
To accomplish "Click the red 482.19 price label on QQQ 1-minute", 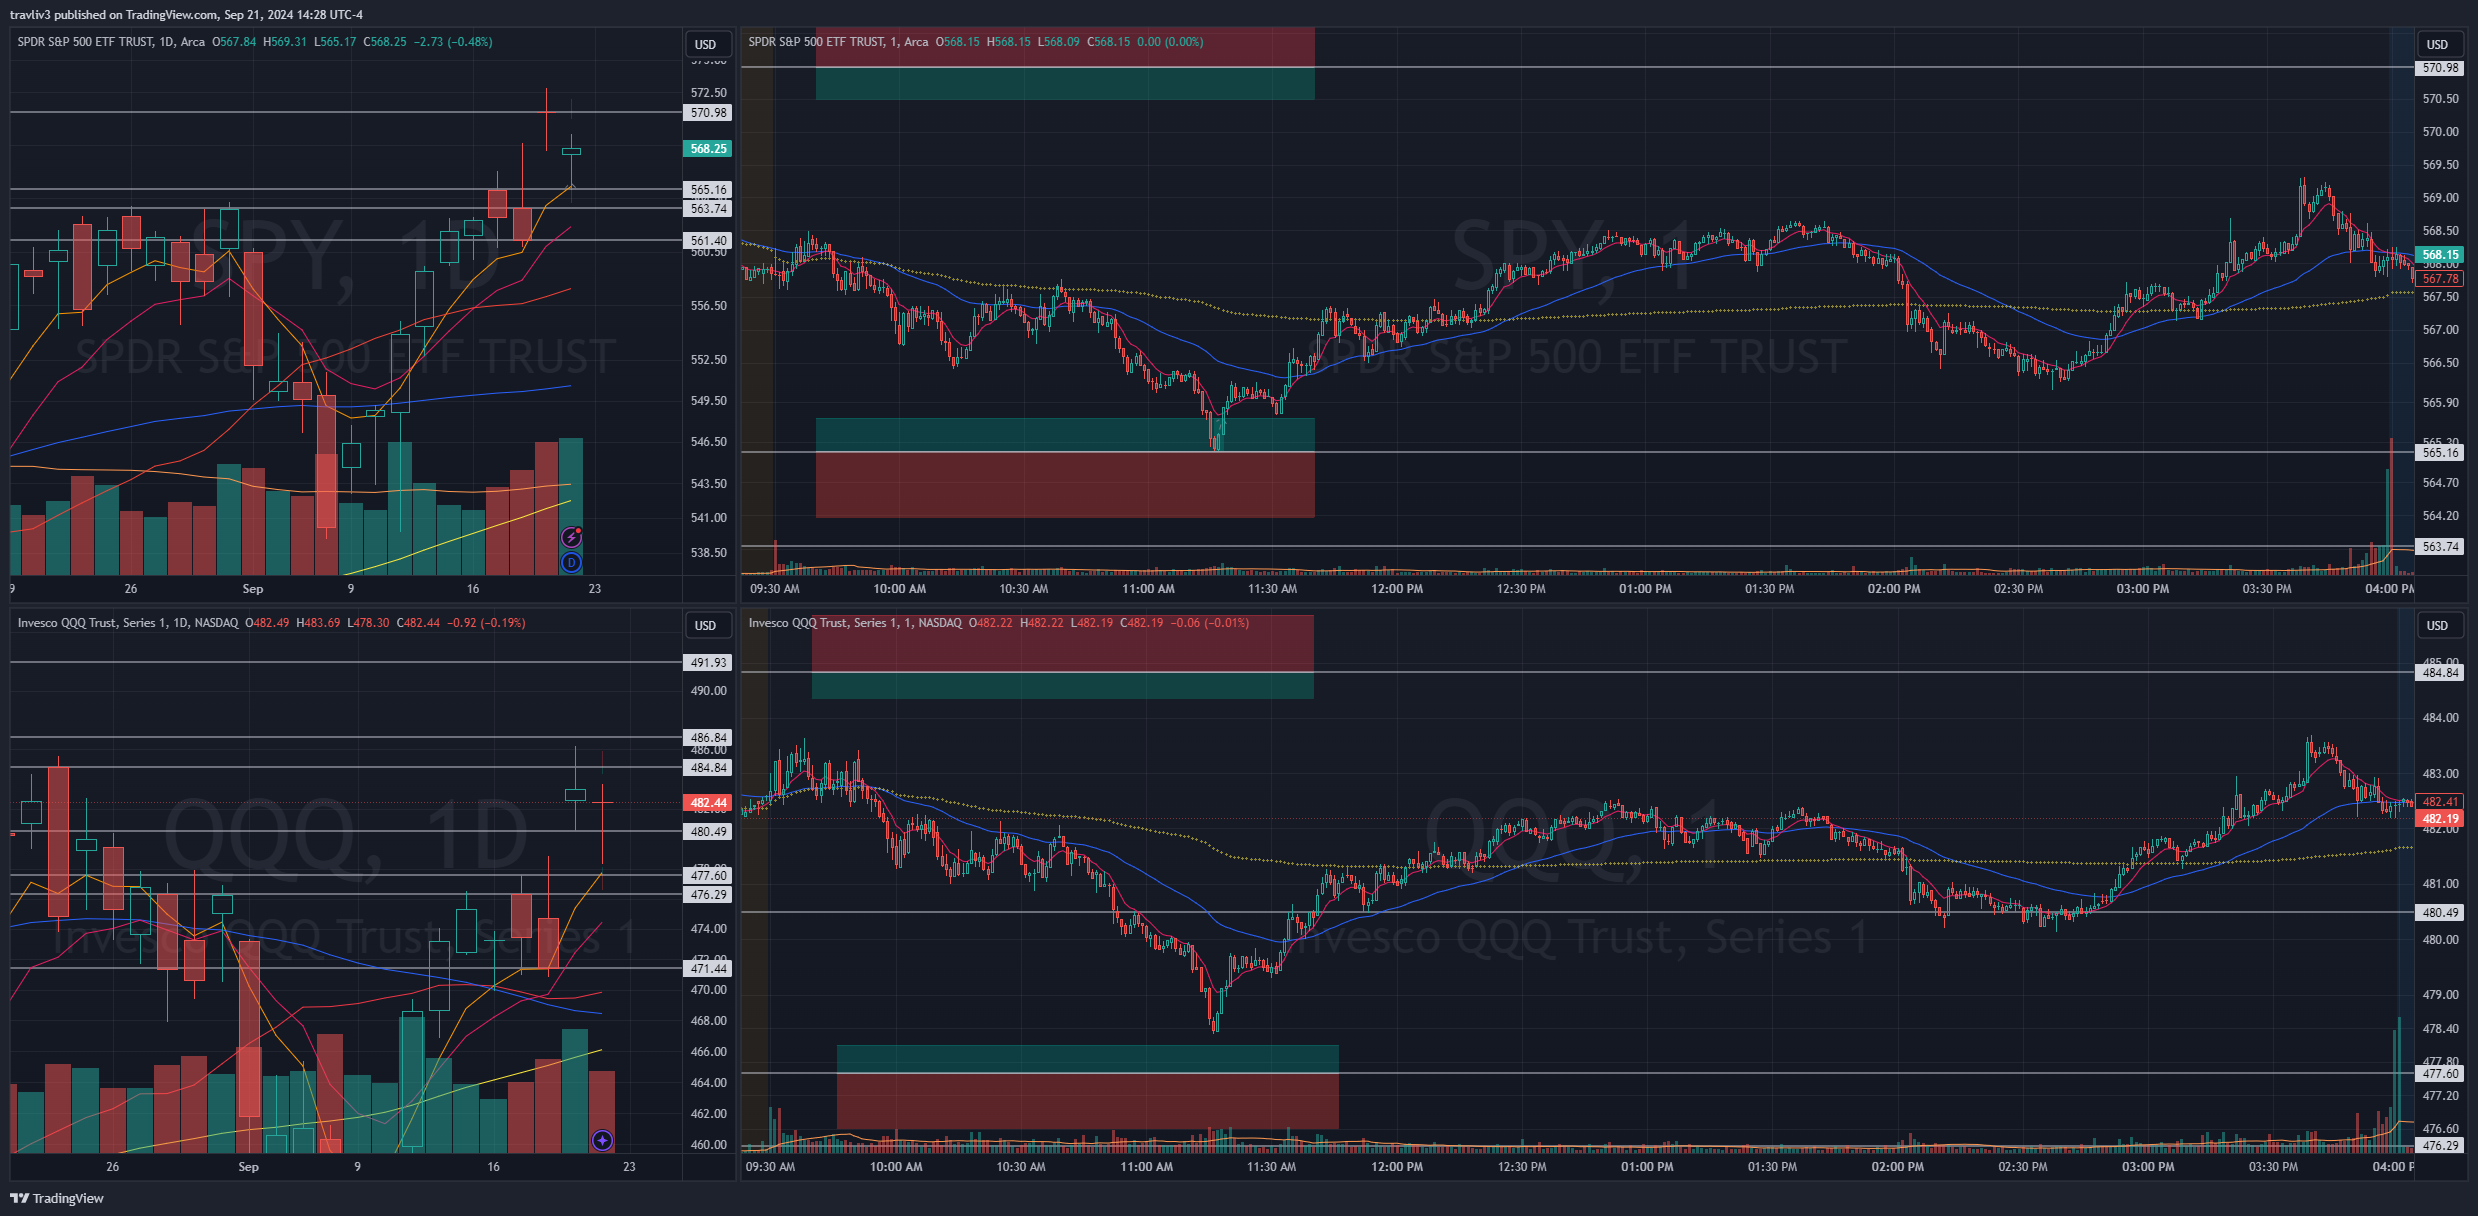I will point(2440,819).
